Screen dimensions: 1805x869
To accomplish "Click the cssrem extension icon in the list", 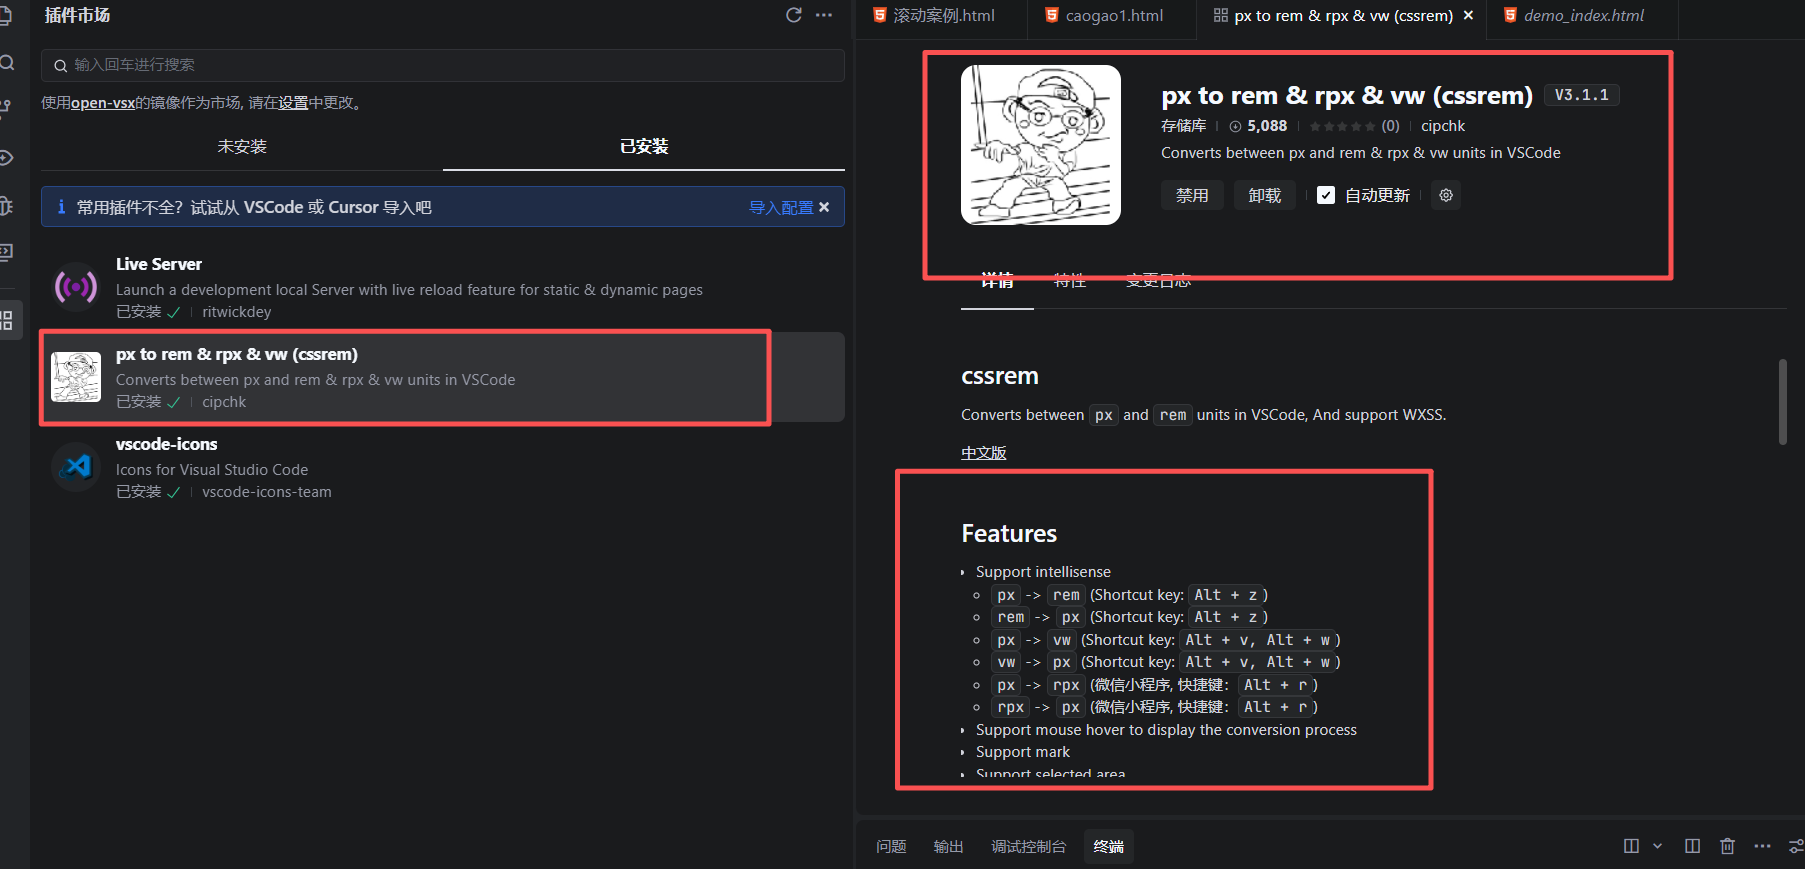I will coord(76,377).
